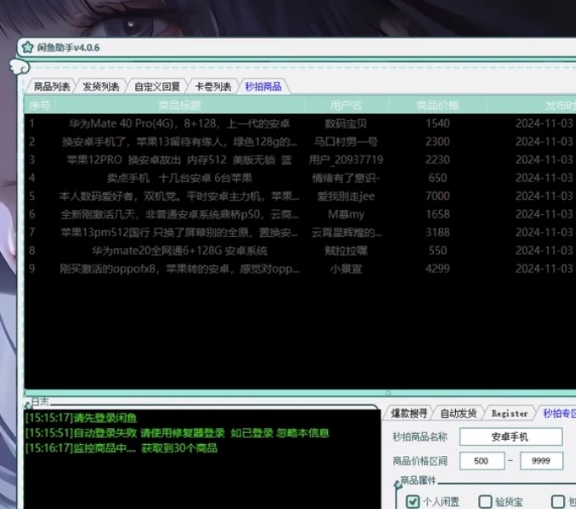Open the 爆款搜寻 tab
Viewport: 576px width, 509px height.
point(408,414)
